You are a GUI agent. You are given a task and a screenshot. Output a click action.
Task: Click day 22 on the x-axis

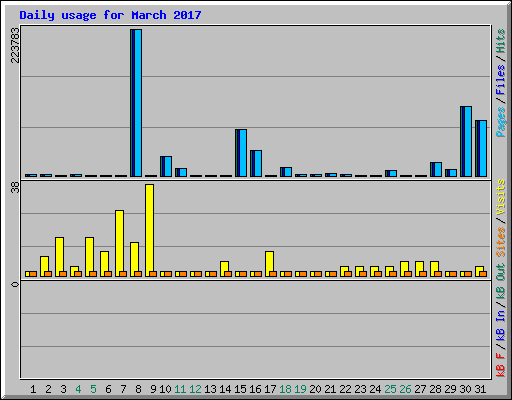point(345,389)
